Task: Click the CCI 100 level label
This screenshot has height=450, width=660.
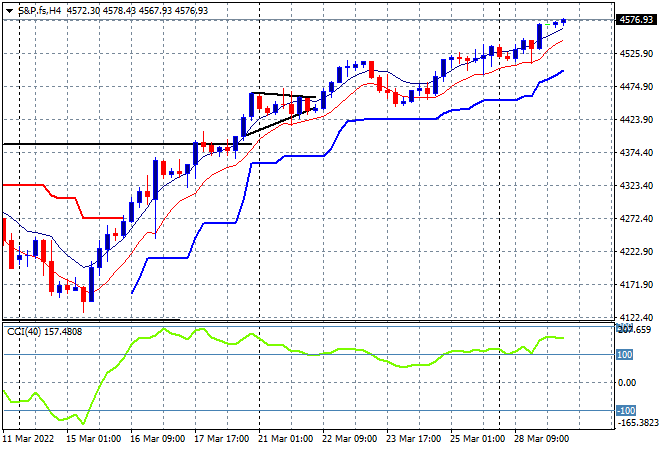Action: [x=624, y=354]
